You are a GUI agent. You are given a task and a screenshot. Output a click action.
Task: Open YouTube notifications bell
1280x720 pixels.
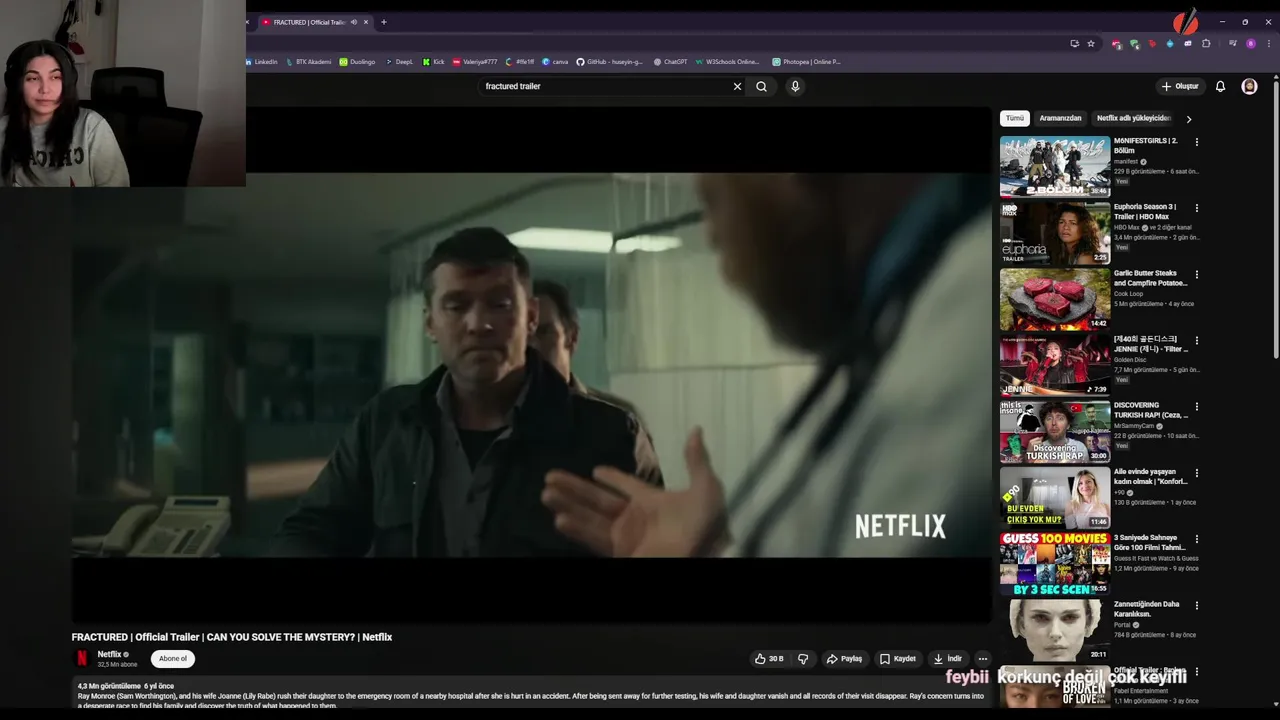pos(1220,86)
